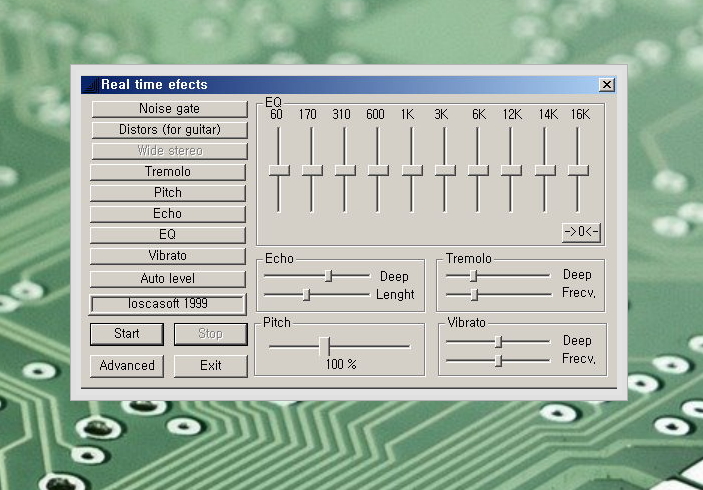This screenshot has width=703, height=490.
Task: Click the Exit button
Action: [210, 366]
